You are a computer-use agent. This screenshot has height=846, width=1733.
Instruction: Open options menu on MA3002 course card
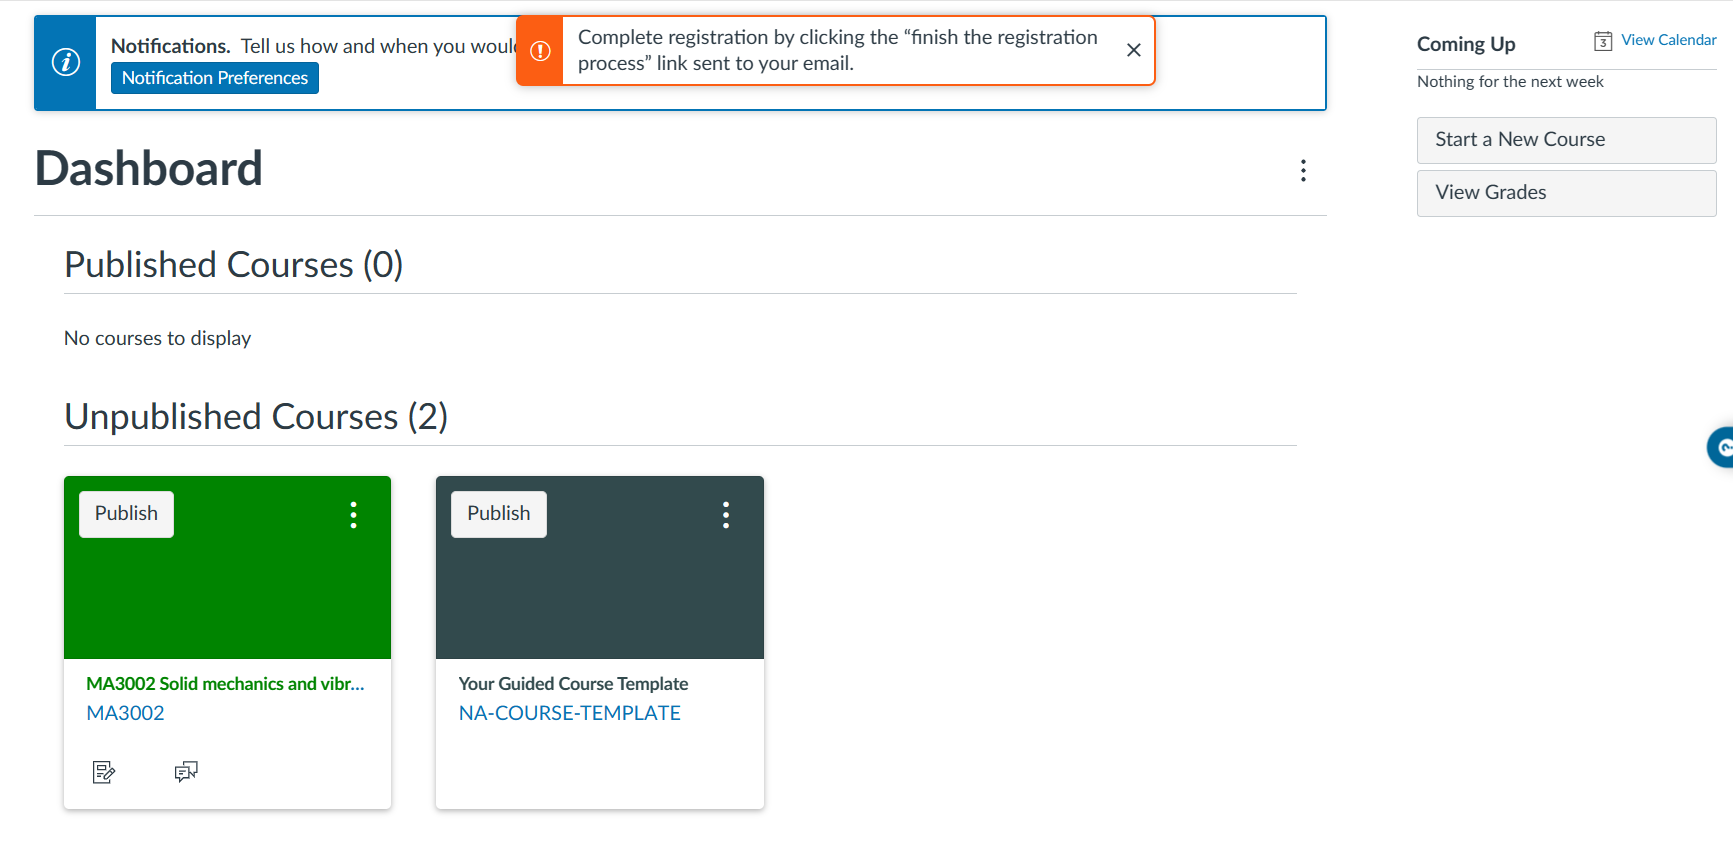pyautogui.click(x=353, y=514)
